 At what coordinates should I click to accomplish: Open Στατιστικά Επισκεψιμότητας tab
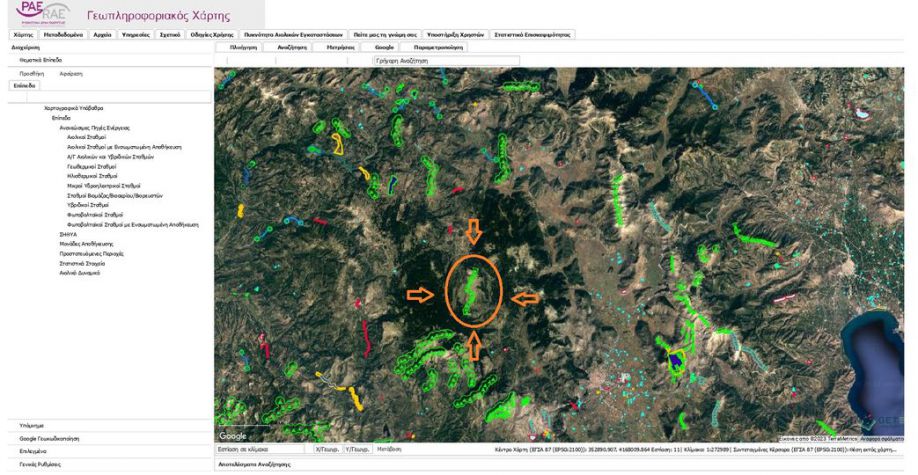pyautogui.click(x=532, y=35)
